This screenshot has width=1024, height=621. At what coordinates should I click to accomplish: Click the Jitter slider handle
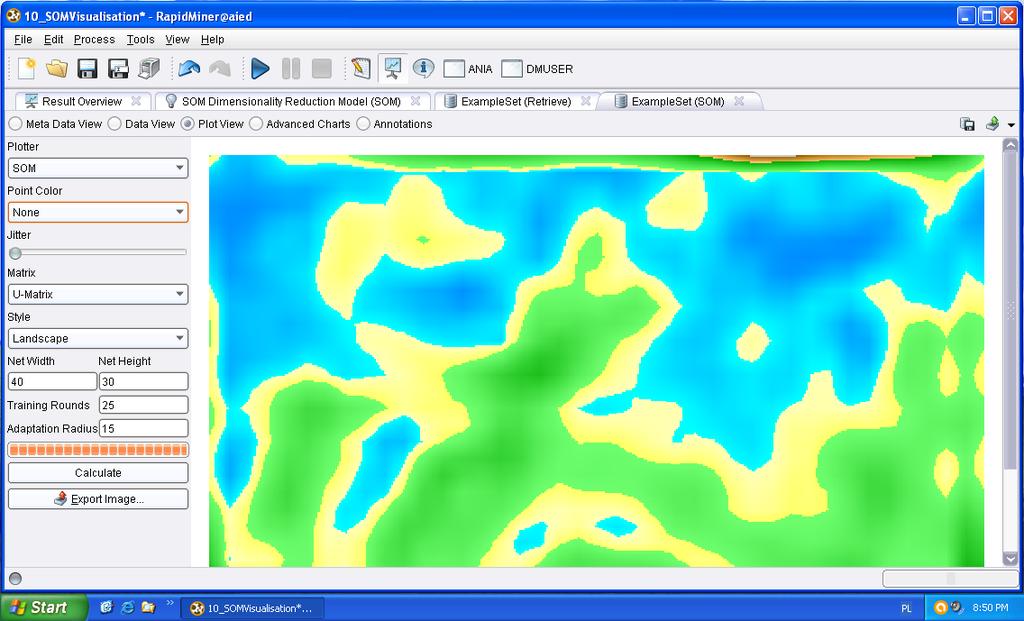coord(15,253)
